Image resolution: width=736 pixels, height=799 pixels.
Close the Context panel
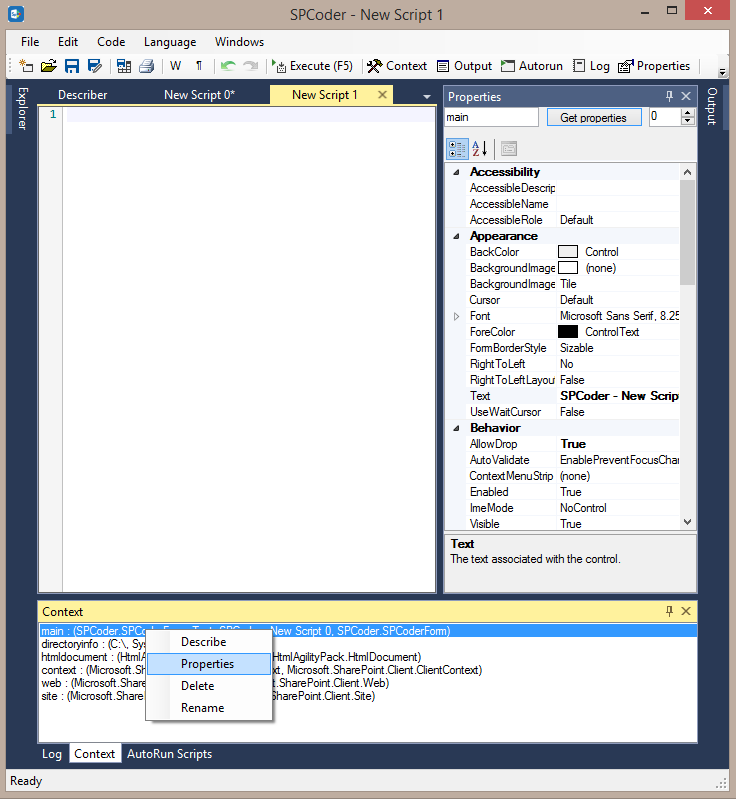[x=686, y=611]
